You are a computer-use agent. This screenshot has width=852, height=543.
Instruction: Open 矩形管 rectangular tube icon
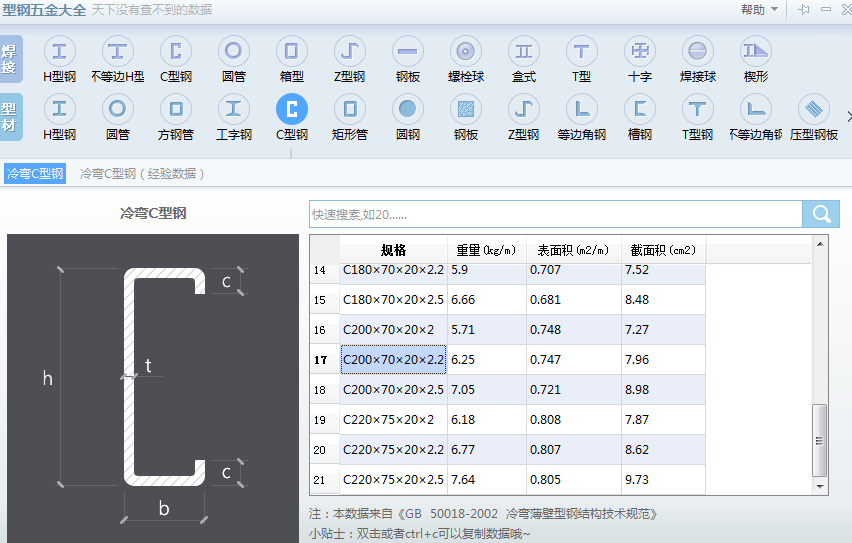[x=349, y=109]
